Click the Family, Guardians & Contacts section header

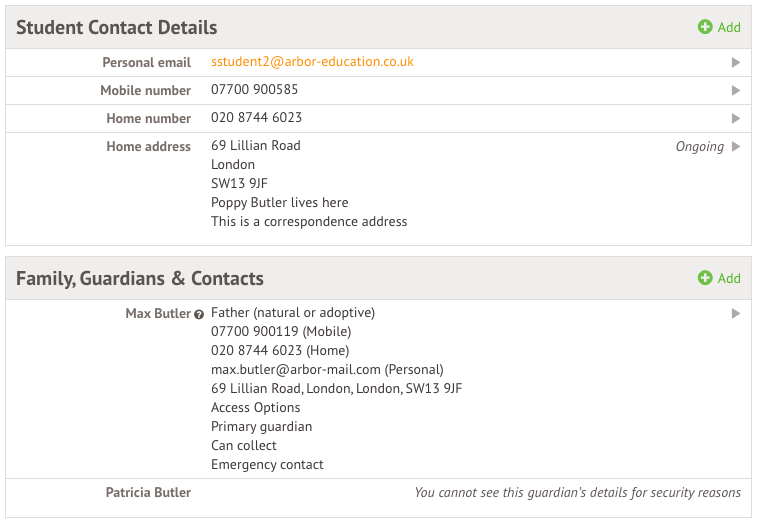pyautogui.click(x=140, y=278)
